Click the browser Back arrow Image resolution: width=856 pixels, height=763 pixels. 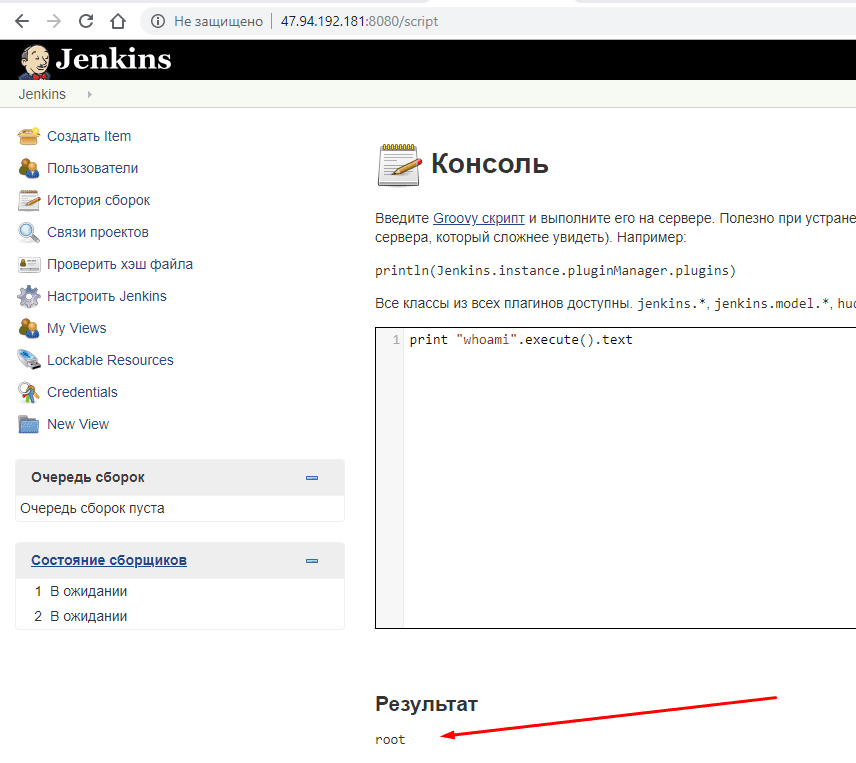click(x=22, y=21)
